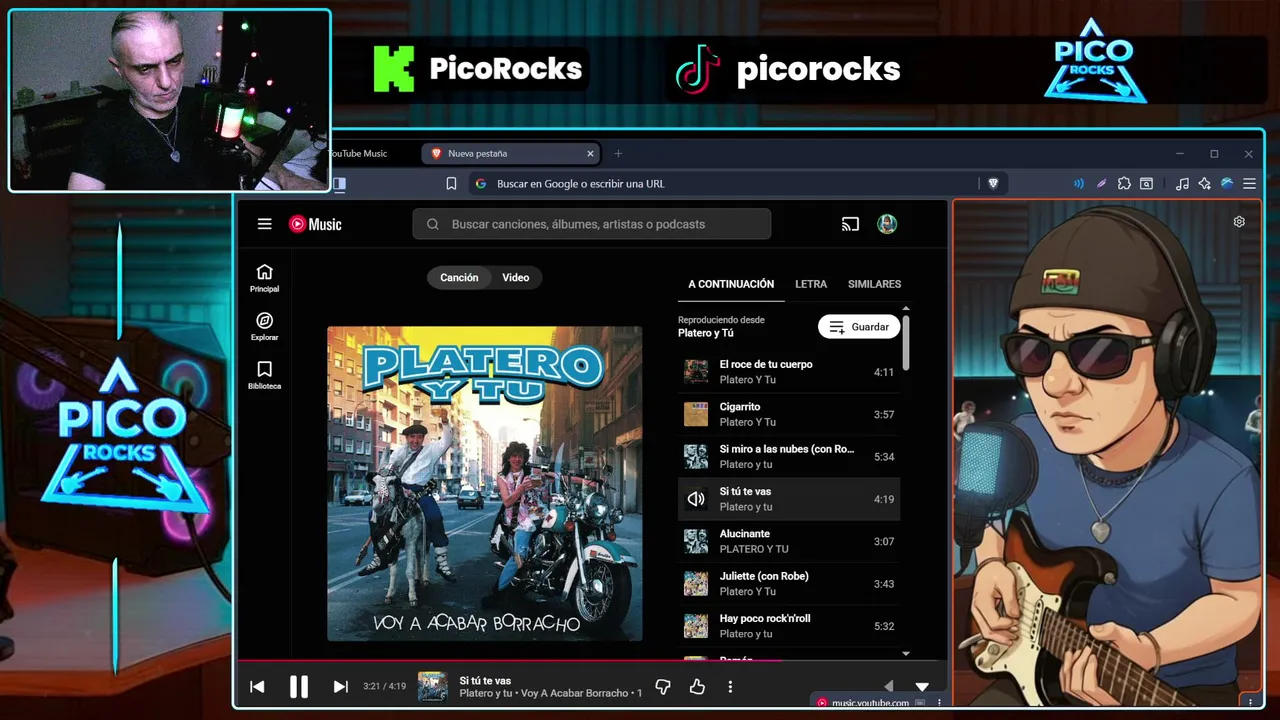1280x720 pixels.
Task: Open the YouTube Music hamburger menu
Action: click(264, 224)
